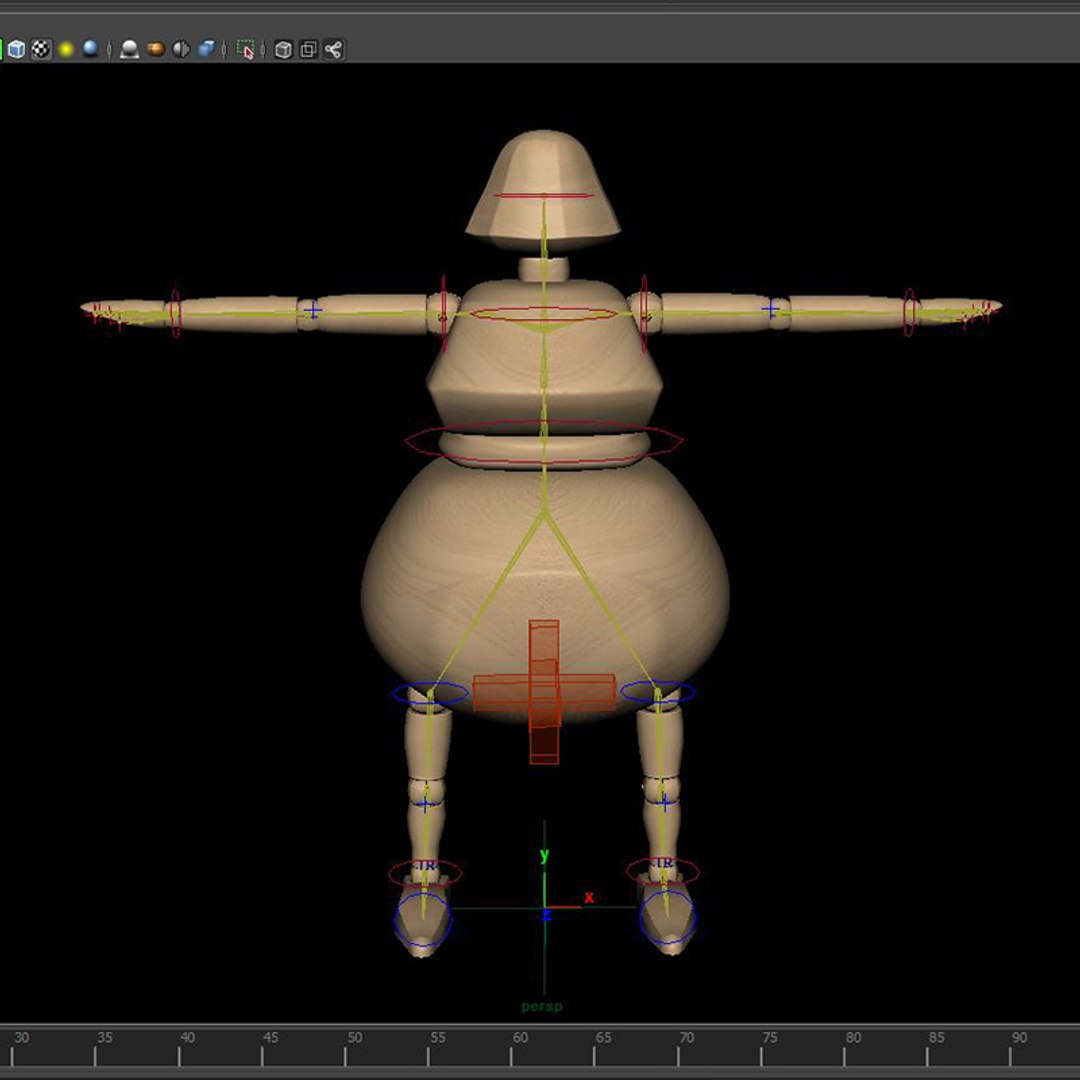The width and height of the screenshot is (1080, 1080).
Task: Click the 'persp' camera label
Action: (x=542, y=1007)
